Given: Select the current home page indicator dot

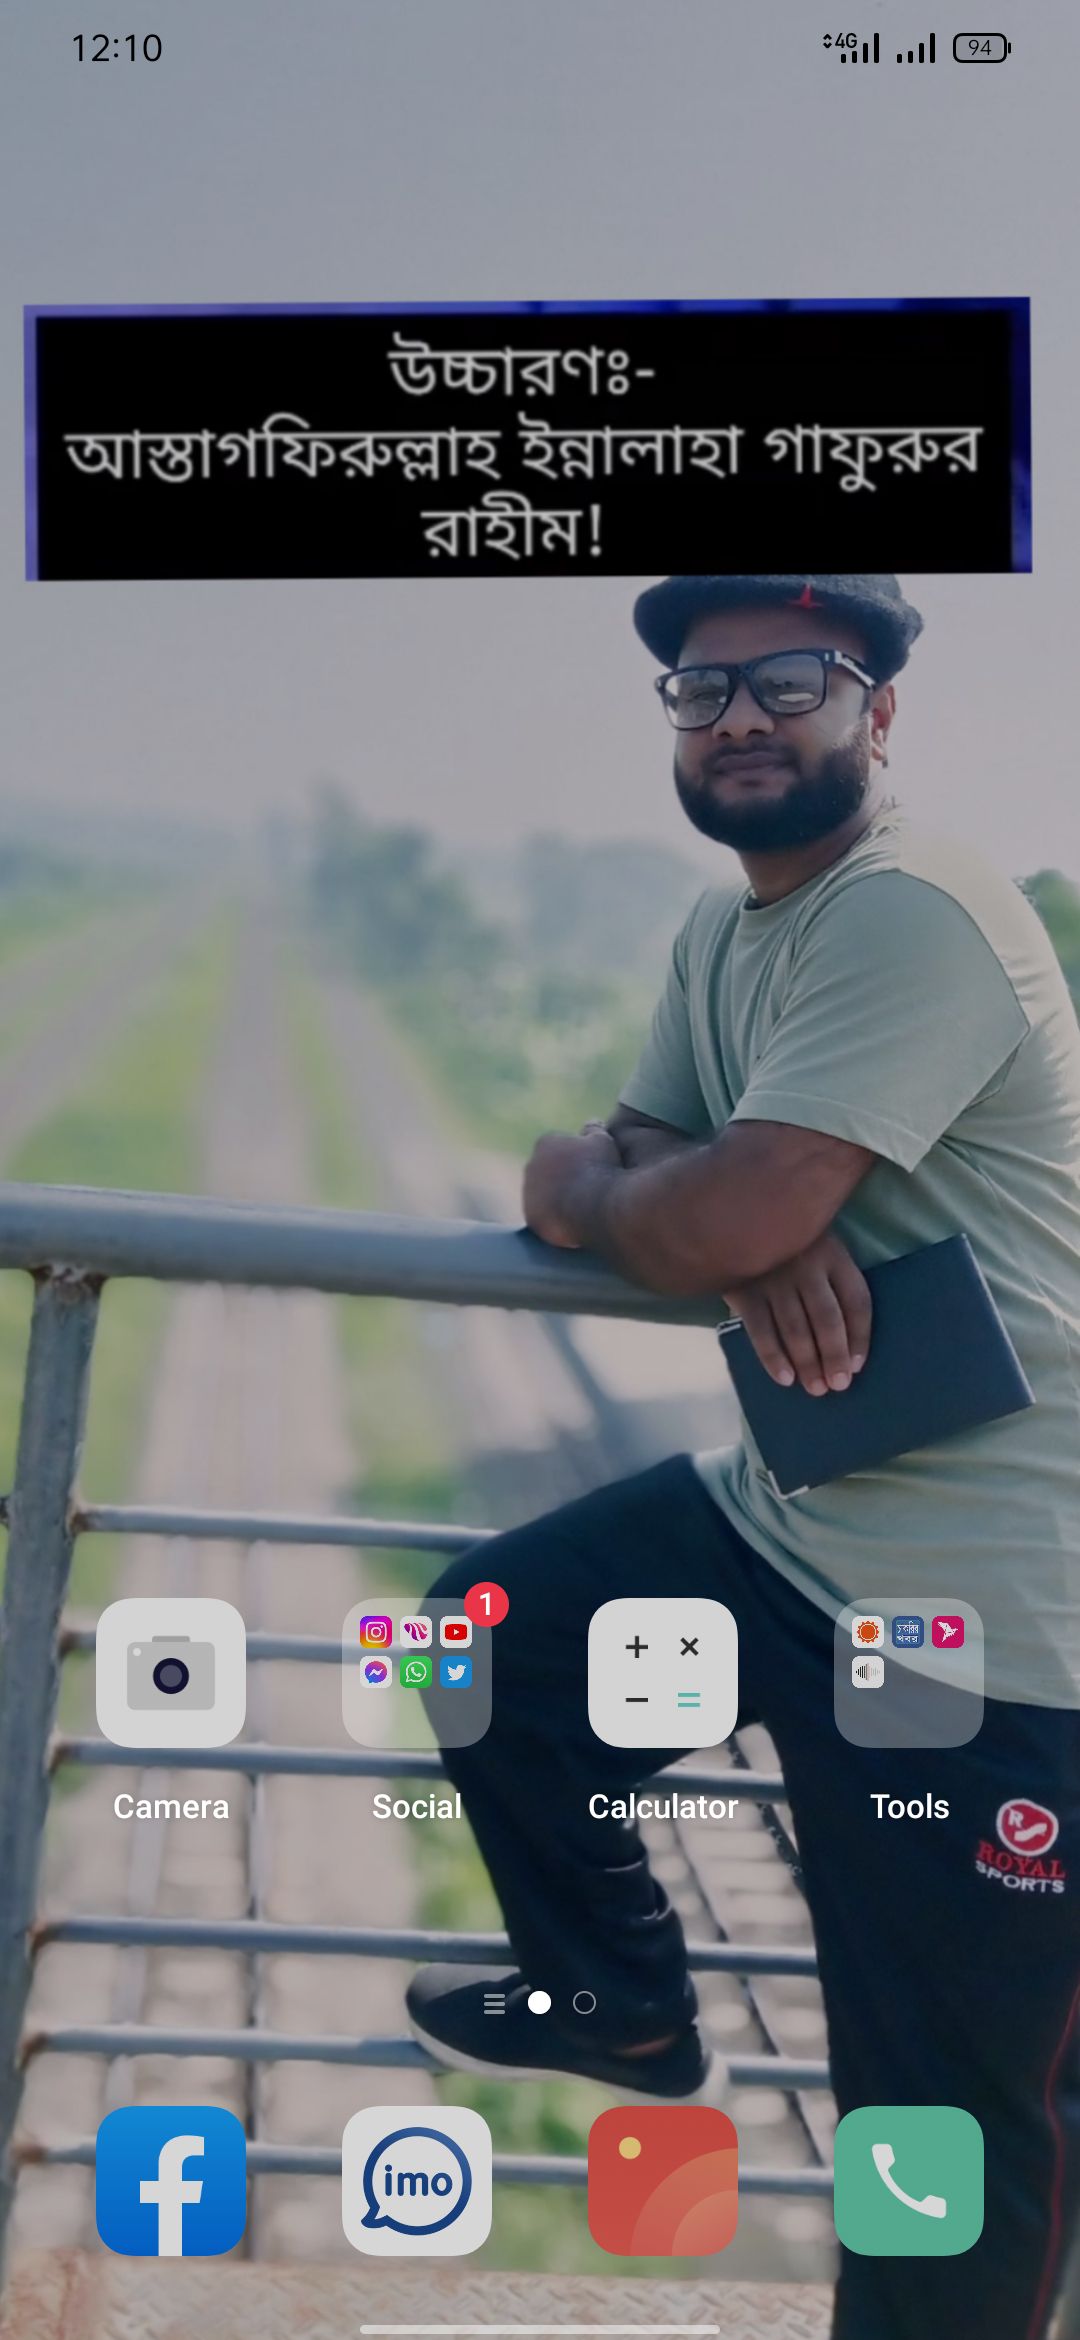Looking at the screenshot, I should pyautogui.click(x=539, y=2002).
